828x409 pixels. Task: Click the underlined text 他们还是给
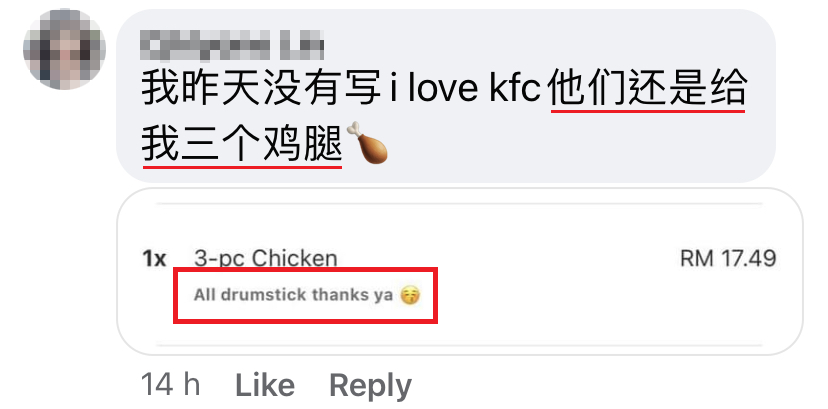648,89
